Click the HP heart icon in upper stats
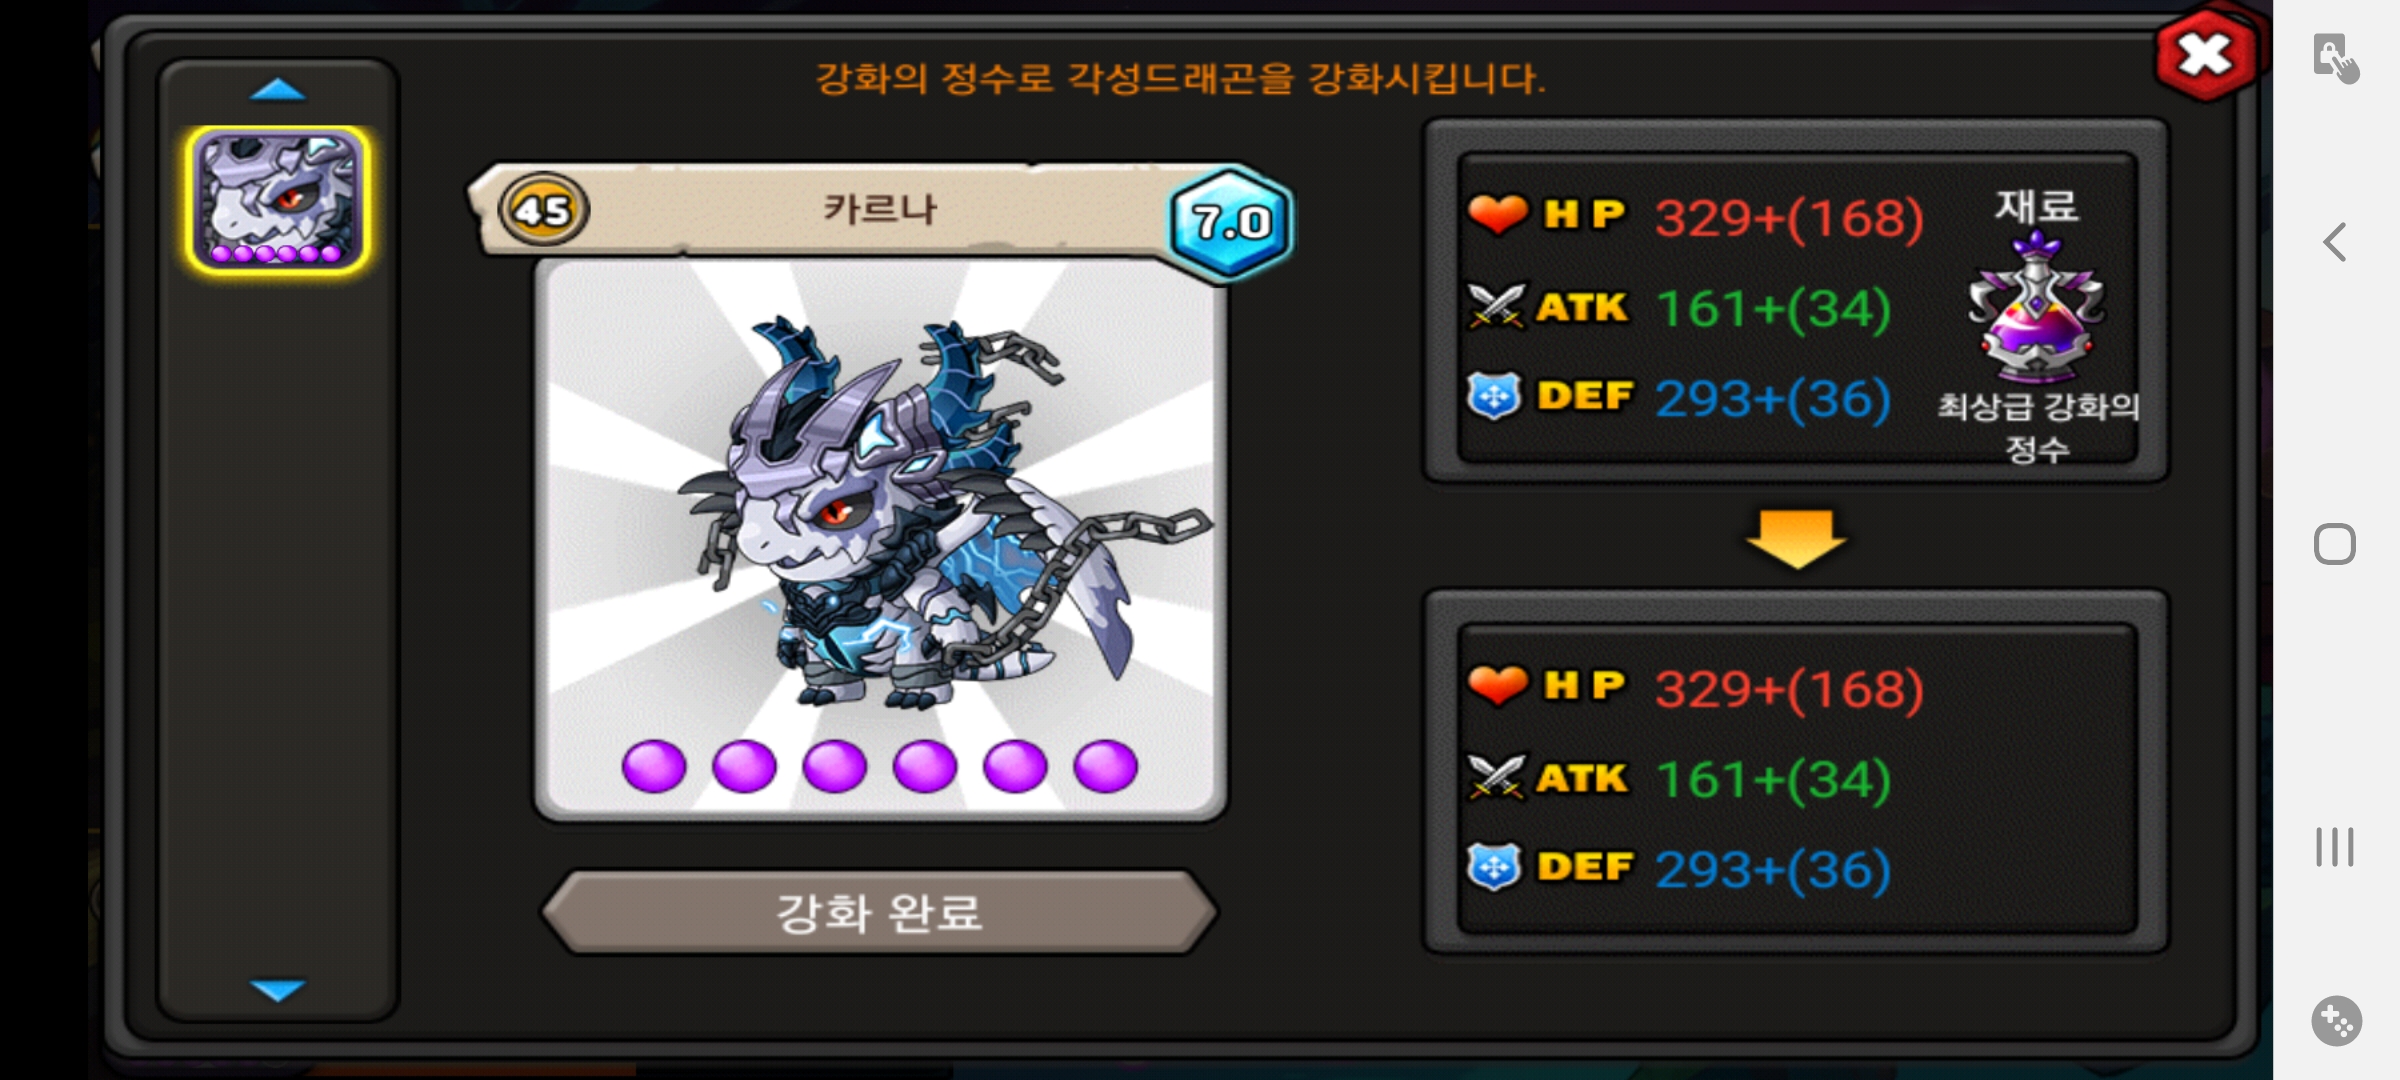2400x1080 pixels. 1497,213
